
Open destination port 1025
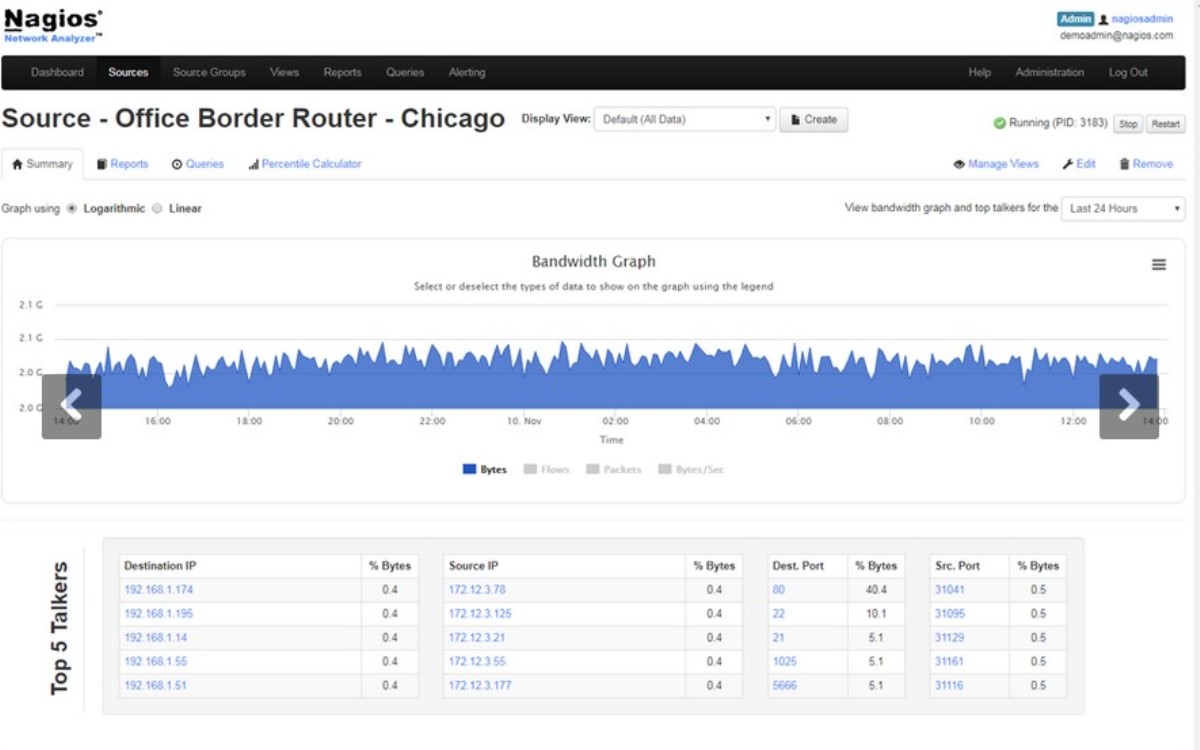click(784, 662)
